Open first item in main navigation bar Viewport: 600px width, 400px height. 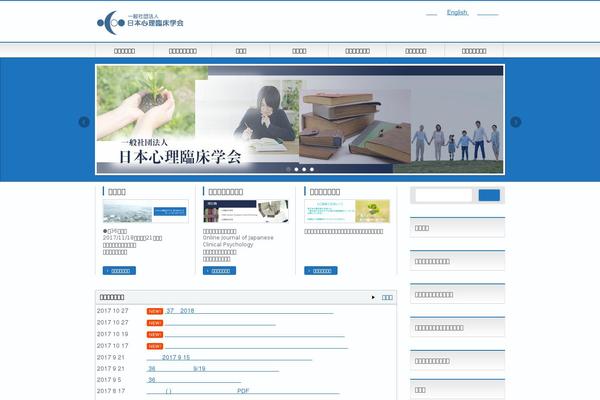pyautogui.click(x=124, y=51)
